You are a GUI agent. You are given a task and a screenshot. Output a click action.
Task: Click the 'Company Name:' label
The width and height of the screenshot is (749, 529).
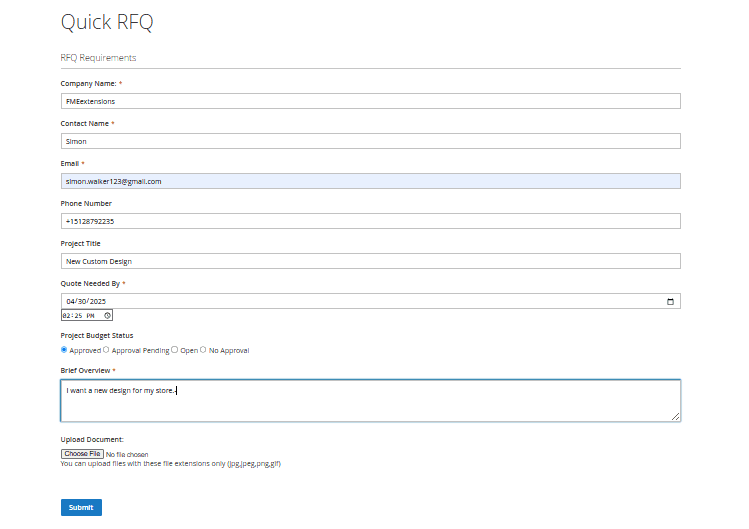point(88,84)
